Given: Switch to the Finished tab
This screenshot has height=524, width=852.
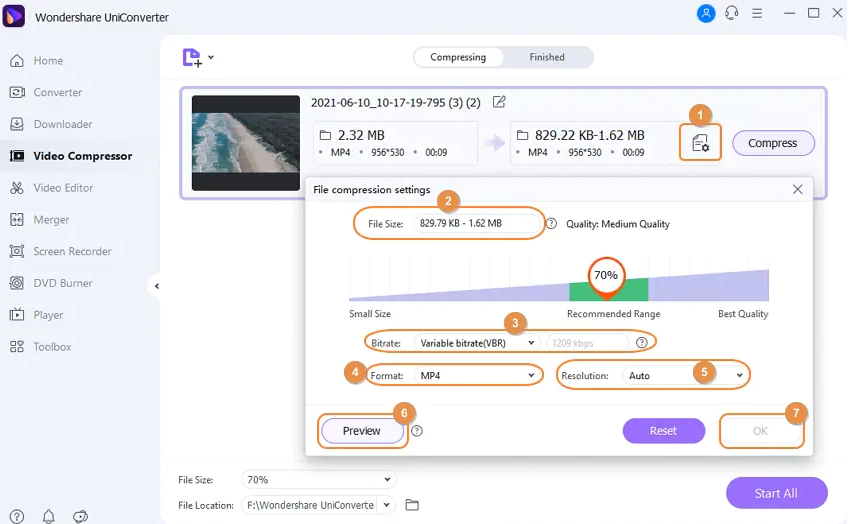Looking at the screenshot, I should point(547,57).
